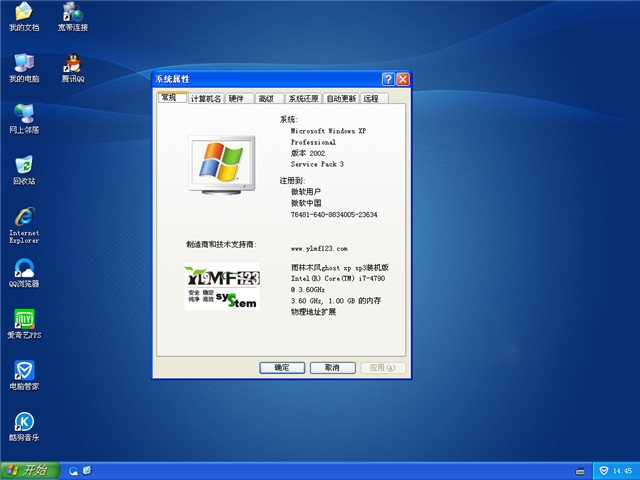This screenshot has width=640, height=480.
Task: Click the second quick launch icon in taskbar
Action: point(87,471)
